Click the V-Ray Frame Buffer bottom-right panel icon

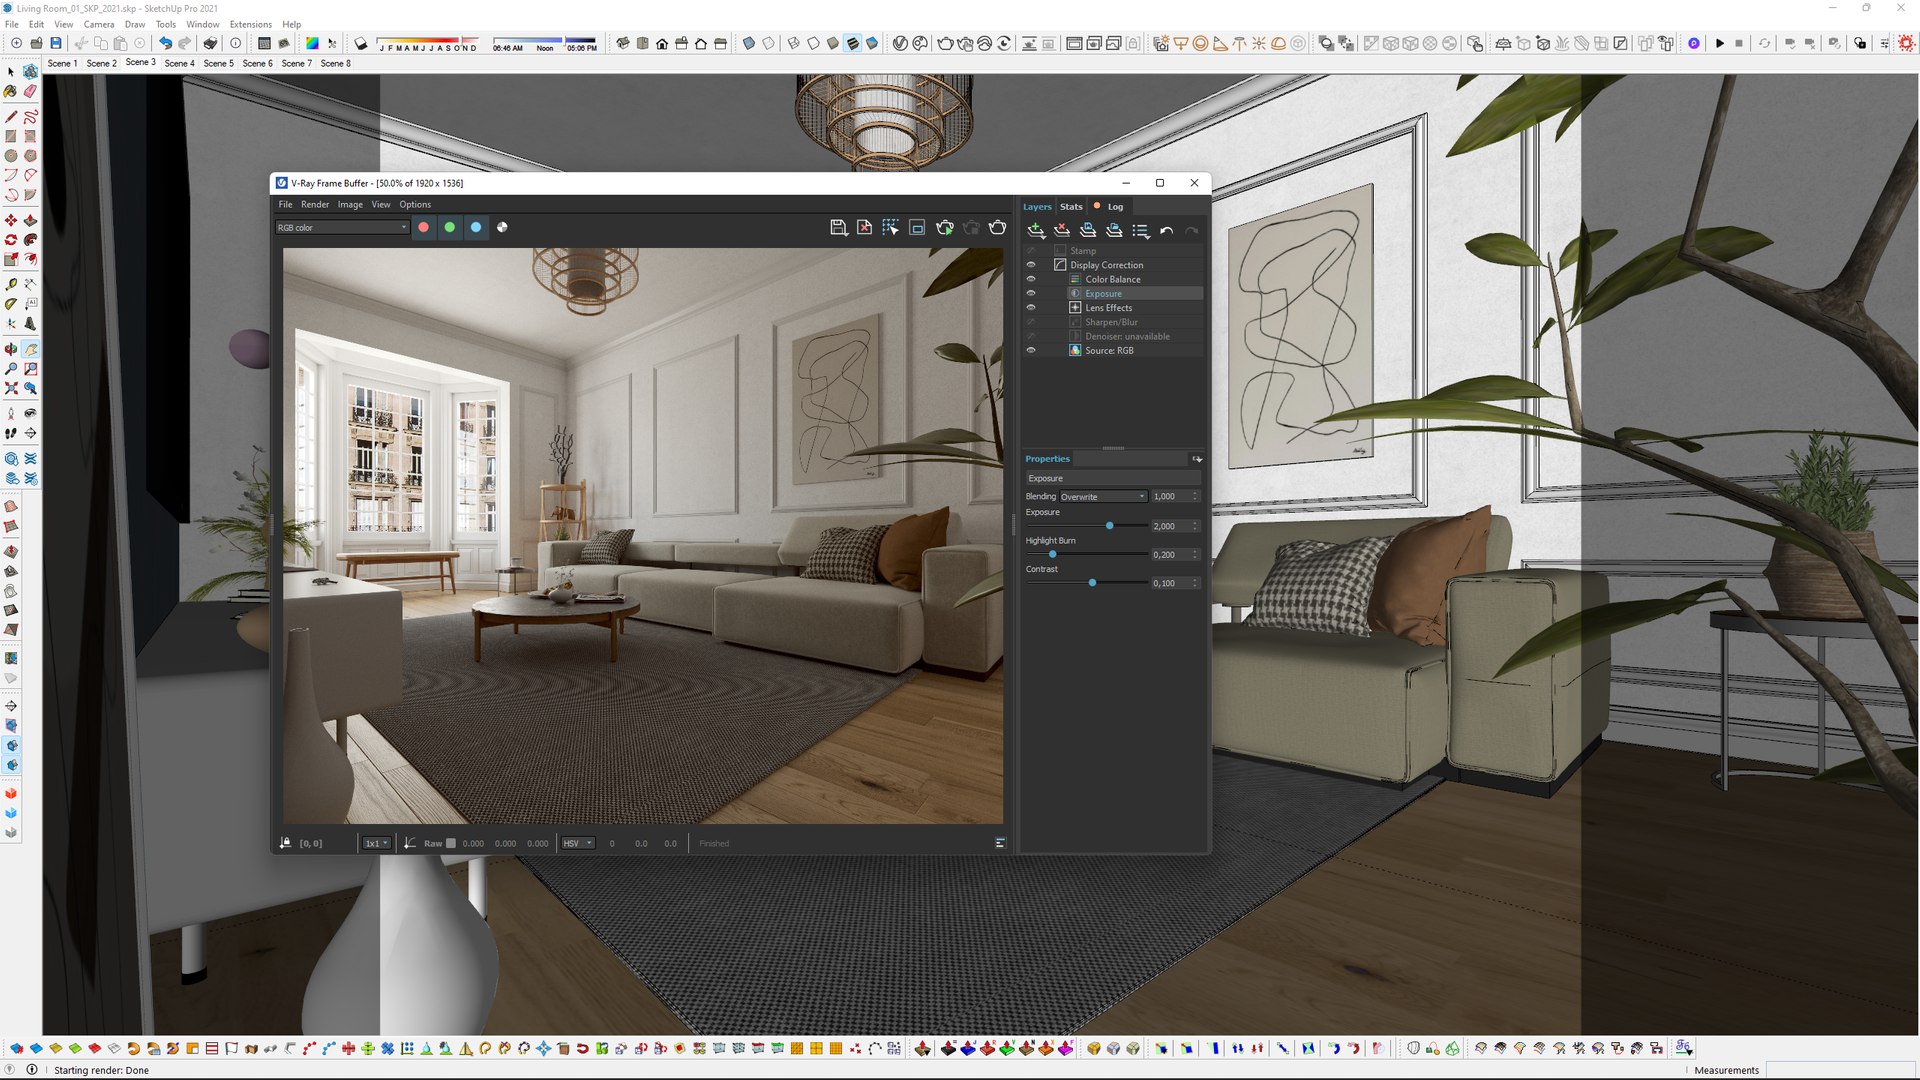[x=999, y=843]
